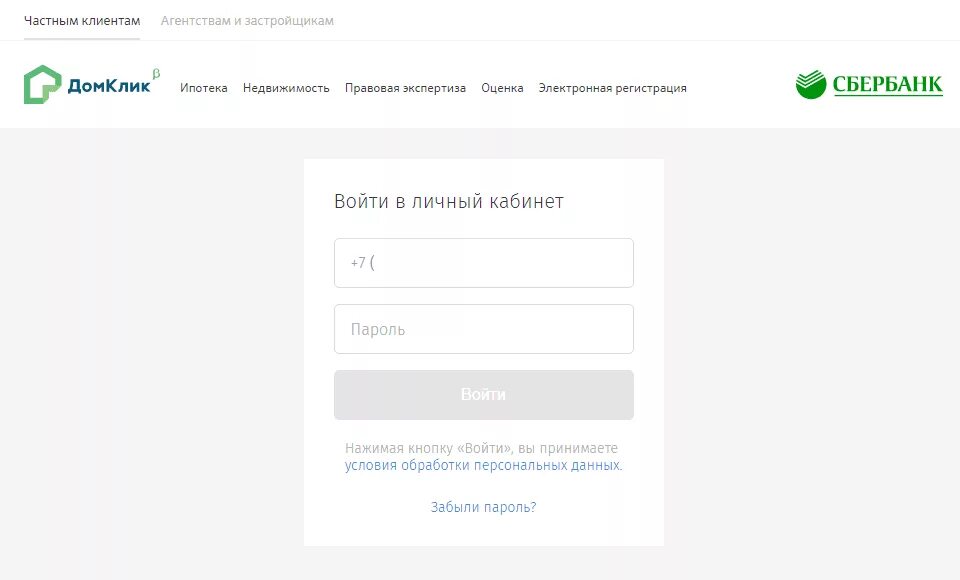Image resolution: width=960 pixels, height=580 pixels.
Task: Focus the Пароль password field
Action: coord(484,329)
